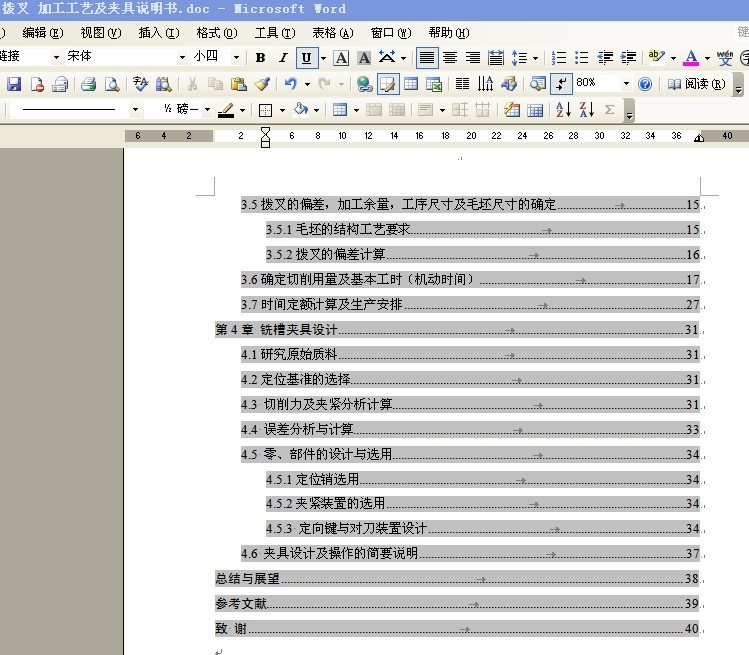Toggle character border A

pyautogui.click(x=341, y=58)
